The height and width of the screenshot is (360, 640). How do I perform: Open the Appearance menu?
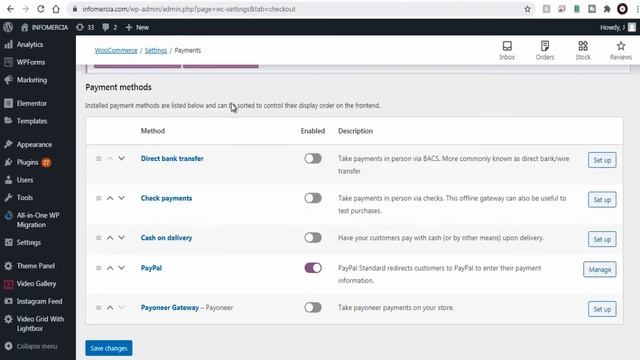click(x=34, y=144)
